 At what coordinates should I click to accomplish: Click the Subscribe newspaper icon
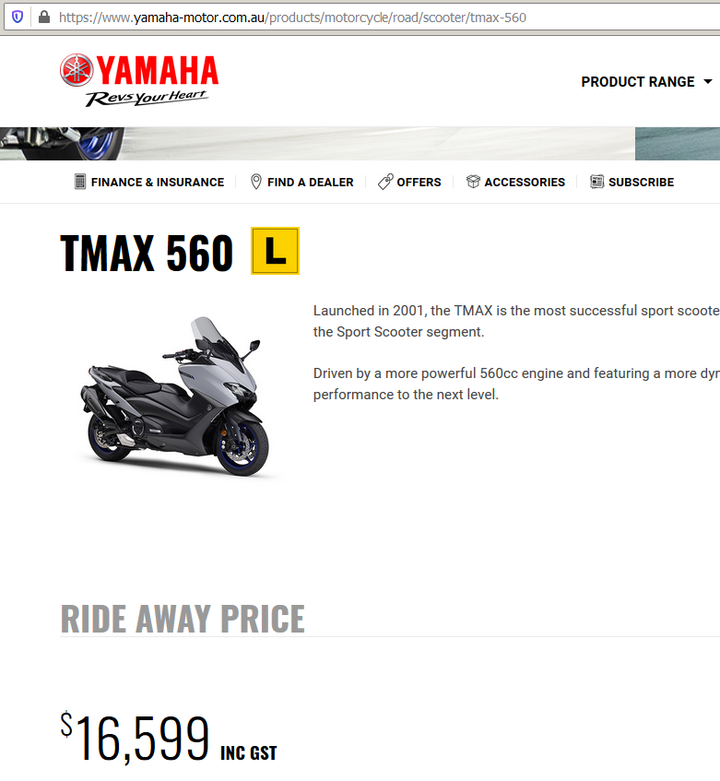pos(597,182)
